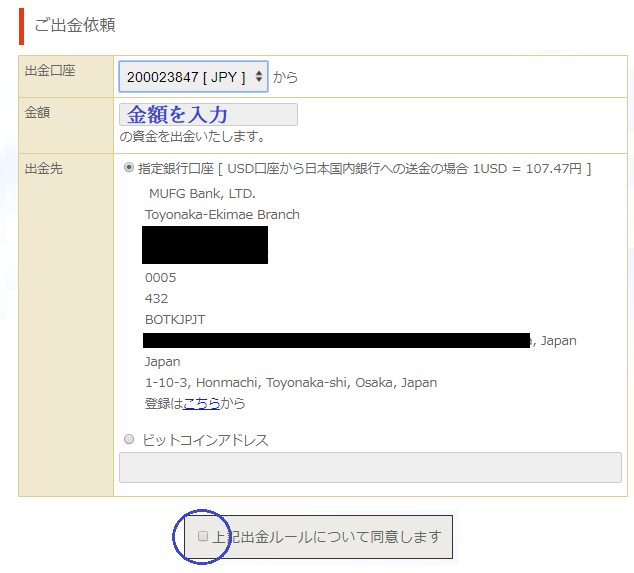Click the 金額 amount input field

pos(208,114)
